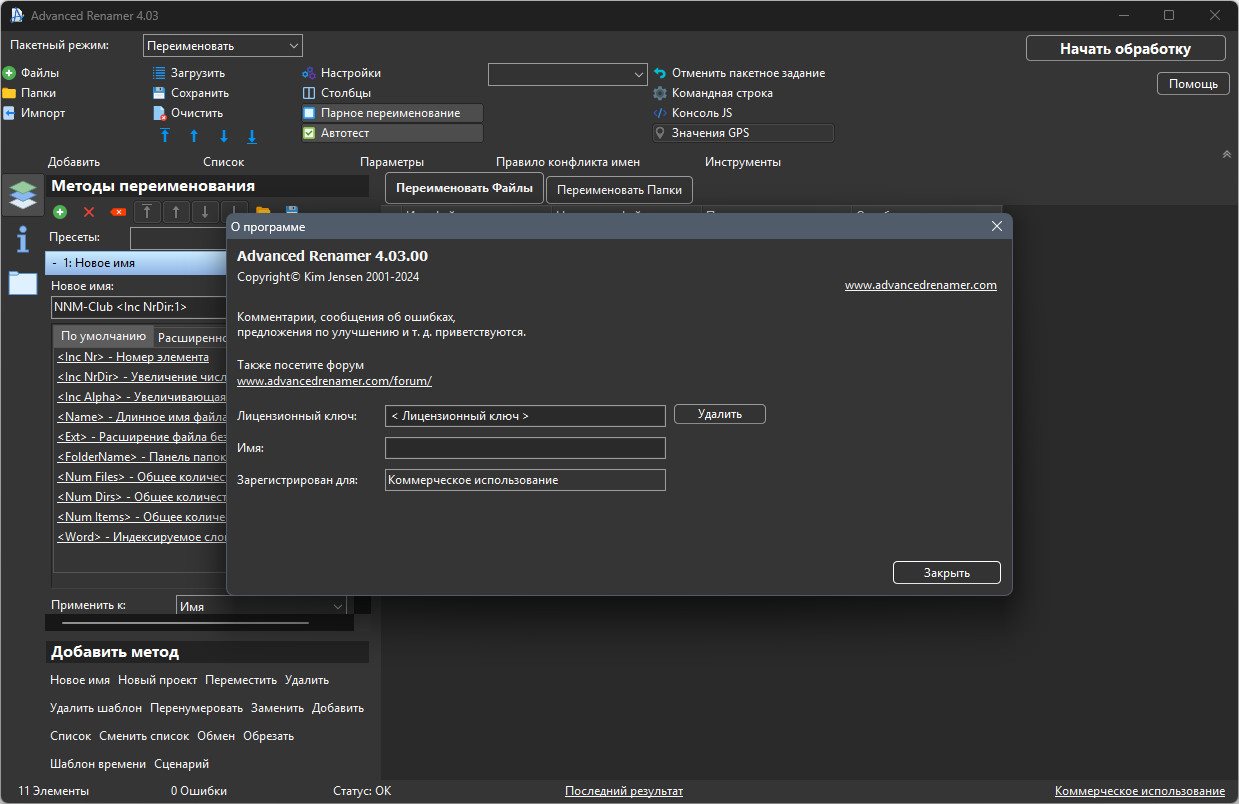Click the Начать обработку button
1239x804 pixels.
[x=1126, y=48]
